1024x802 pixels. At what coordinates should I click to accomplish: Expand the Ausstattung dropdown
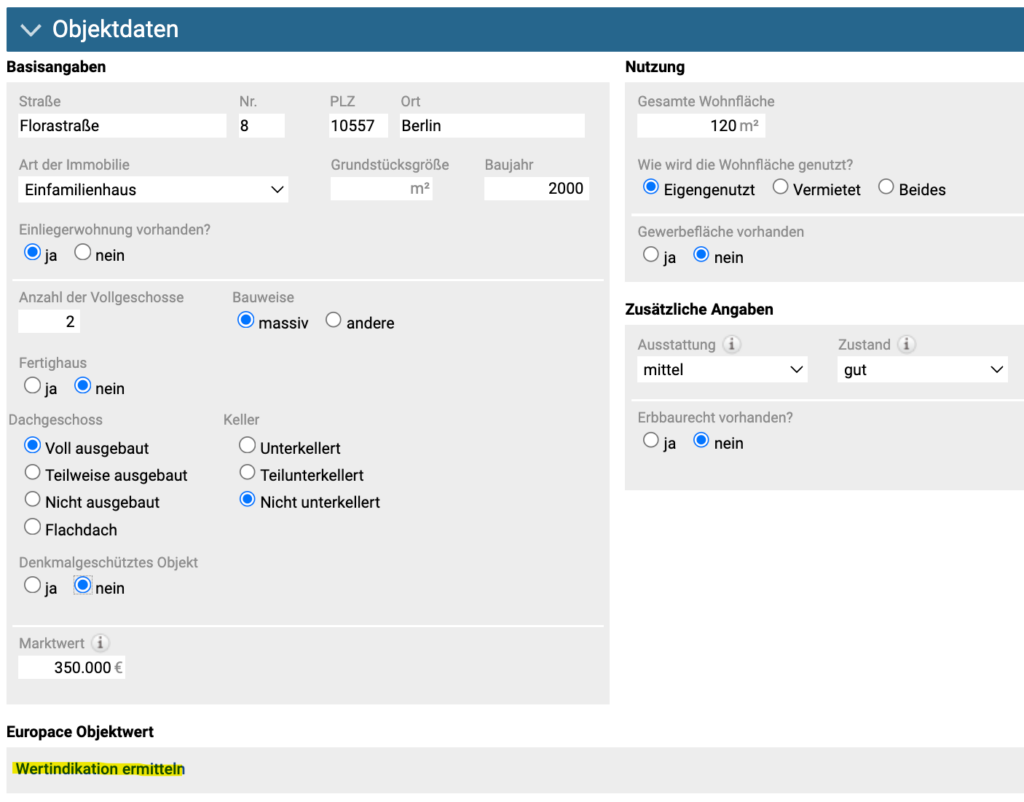click(722, 370)
